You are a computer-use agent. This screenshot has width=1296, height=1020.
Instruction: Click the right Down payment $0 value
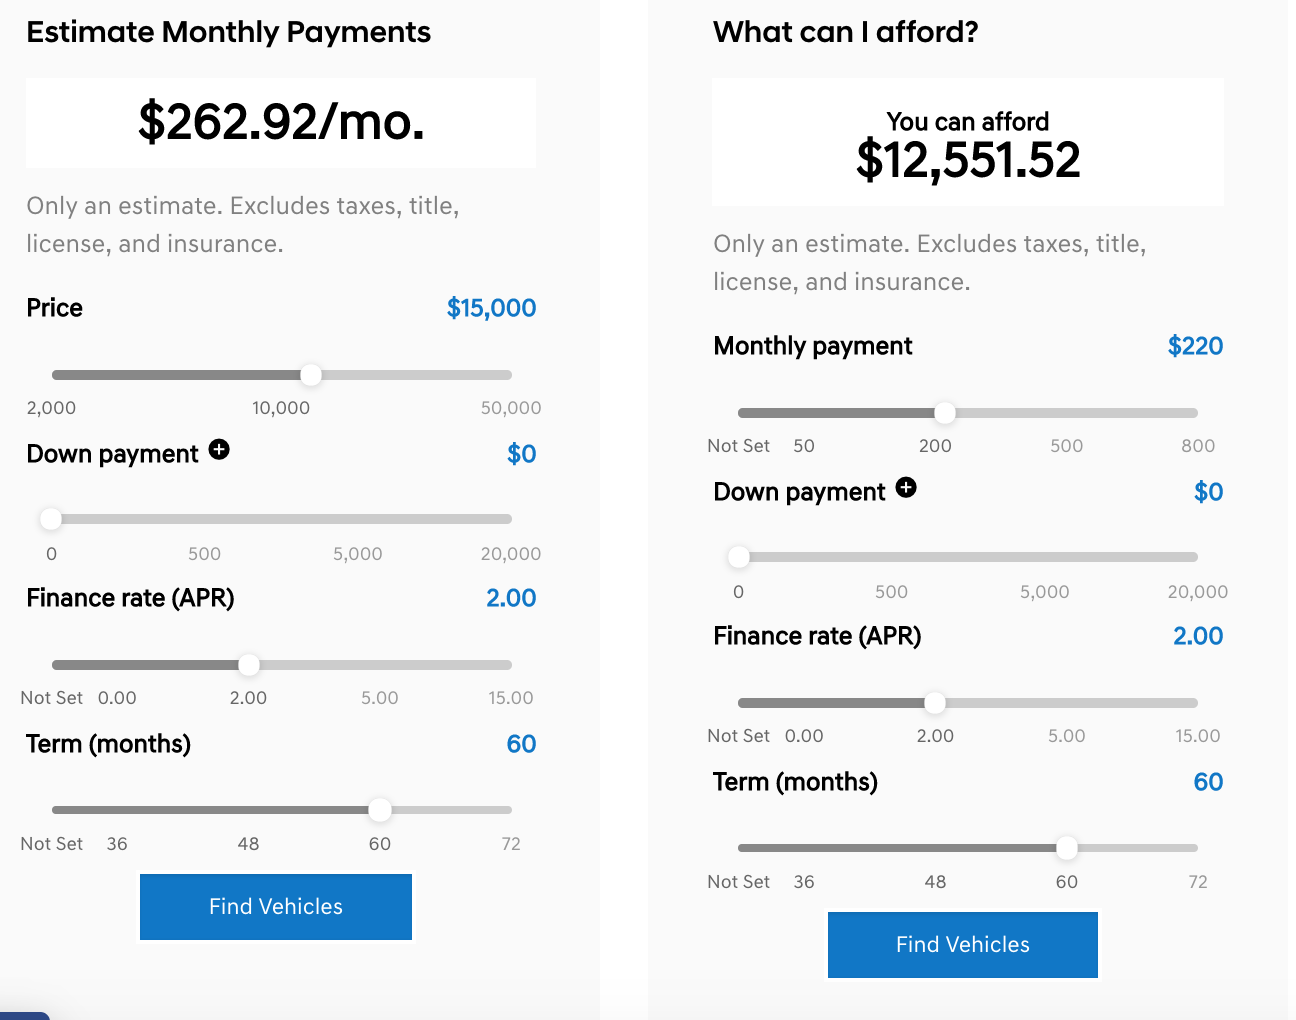click(x=1208, y=492)
